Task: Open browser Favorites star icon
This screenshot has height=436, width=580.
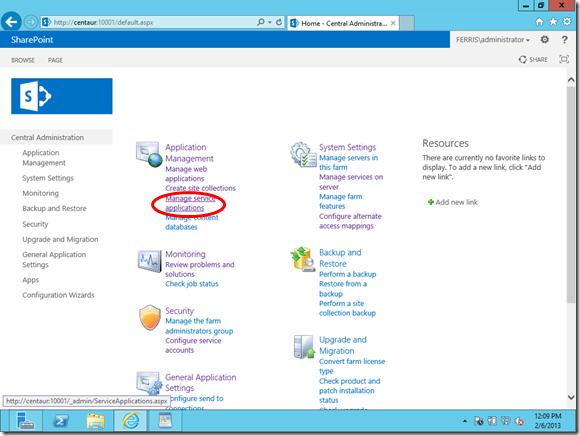Action: click(x=553, y=22)
